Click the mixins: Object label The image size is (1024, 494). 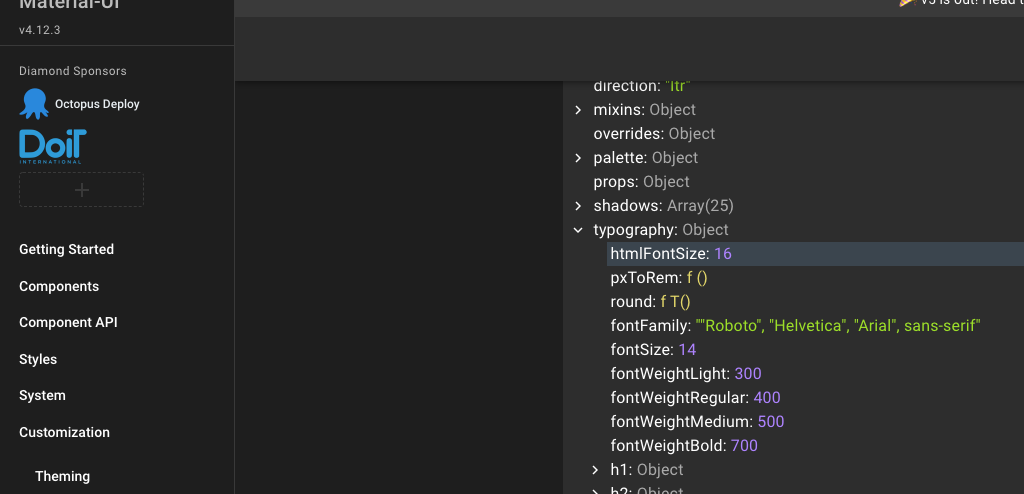point(644,110)
